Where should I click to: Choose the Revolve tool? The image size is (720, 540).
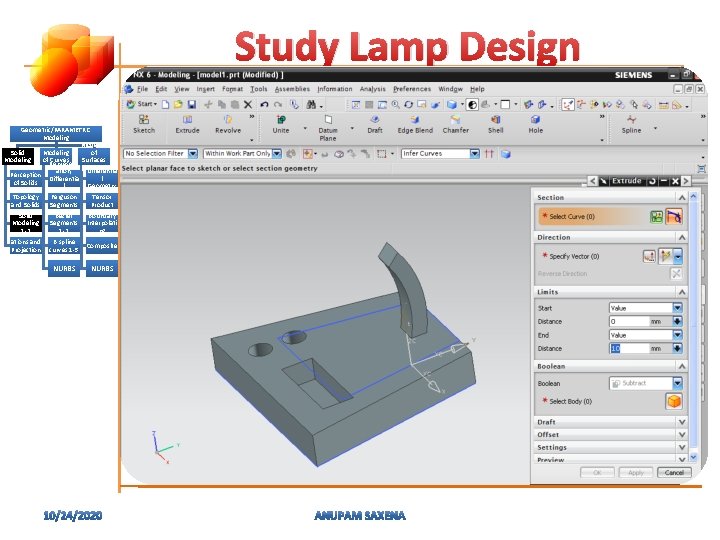(228, 124)
